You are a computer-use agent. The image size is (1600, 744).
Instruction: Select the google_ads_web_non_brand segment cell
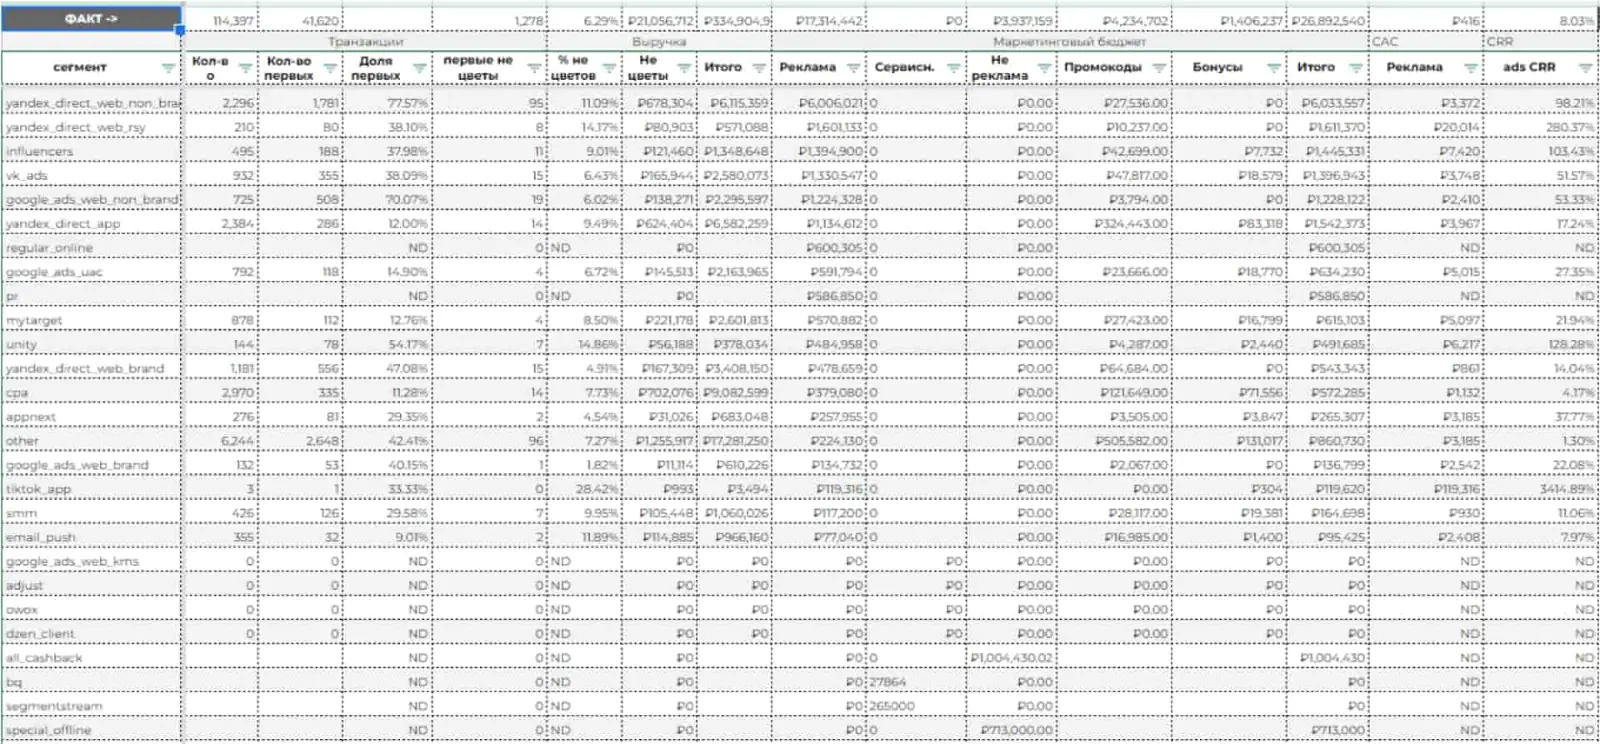[x=92, y=199]
